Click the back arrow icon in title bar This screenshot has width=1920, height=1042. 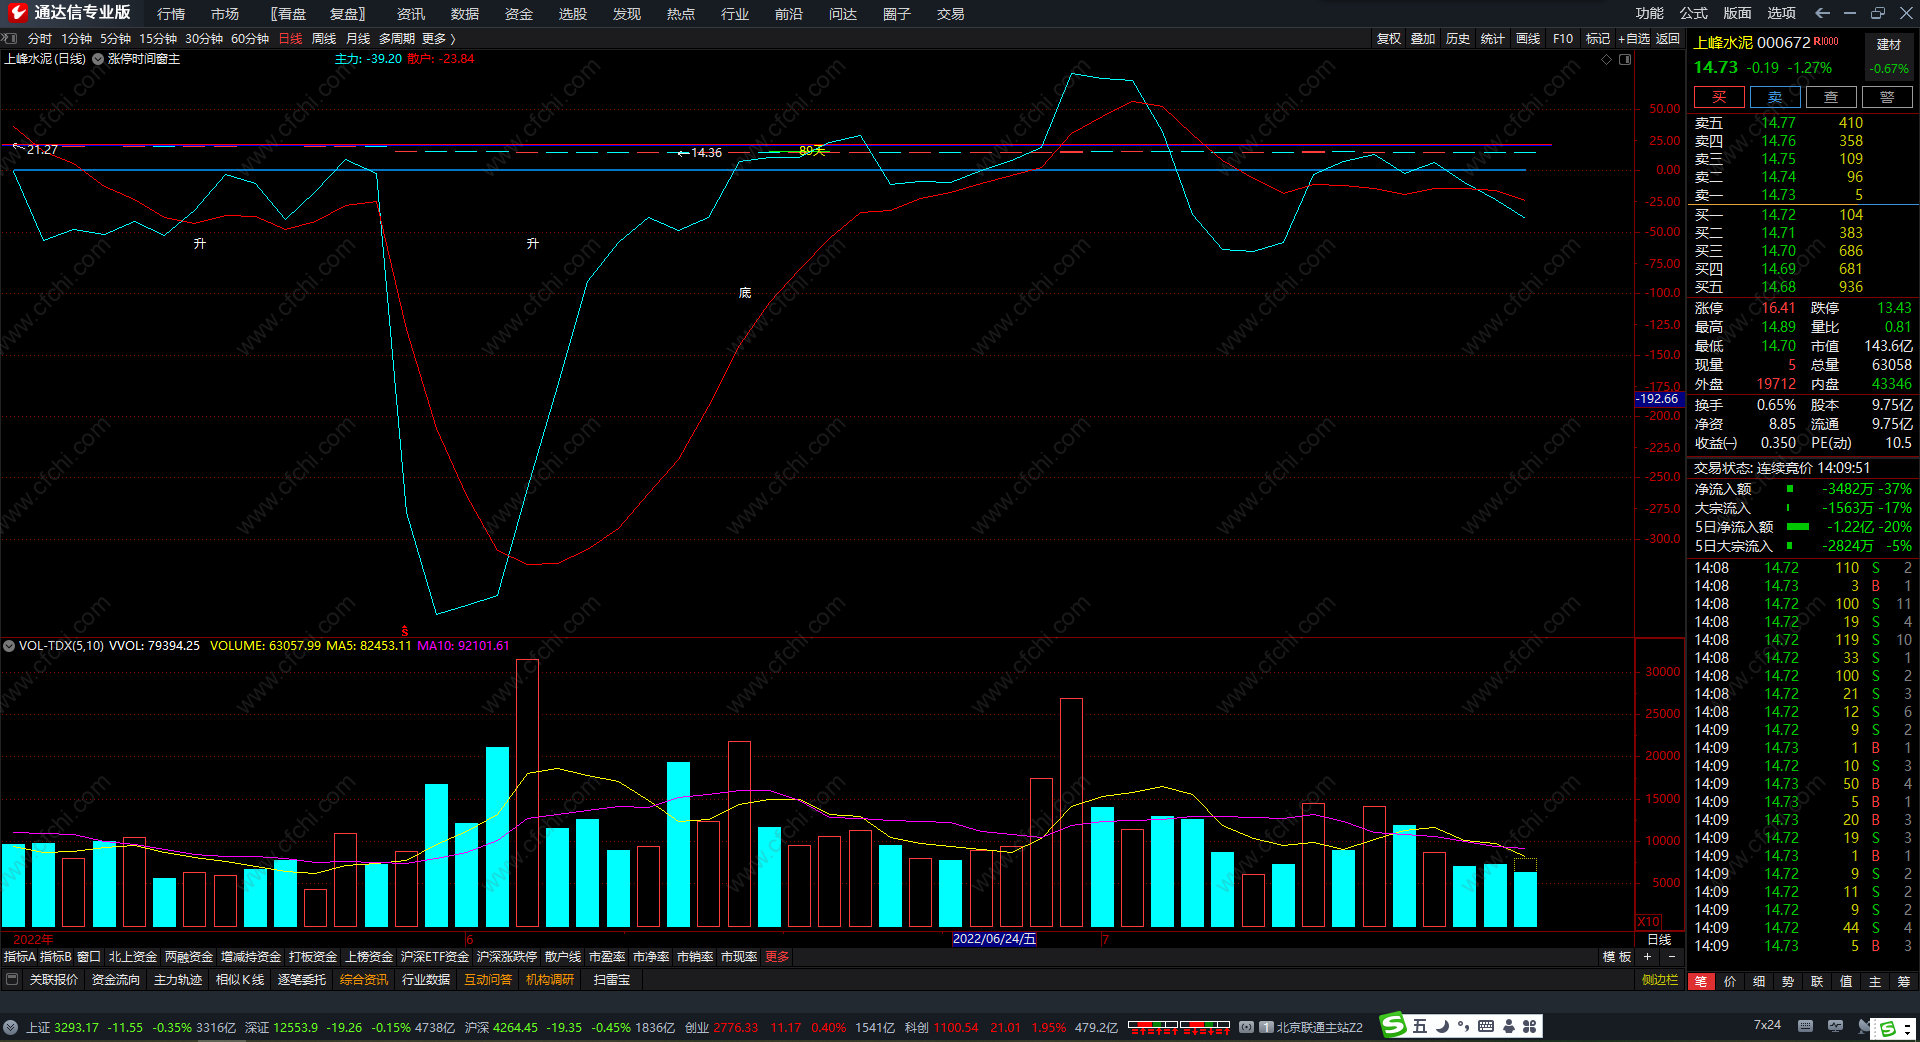1822,13
